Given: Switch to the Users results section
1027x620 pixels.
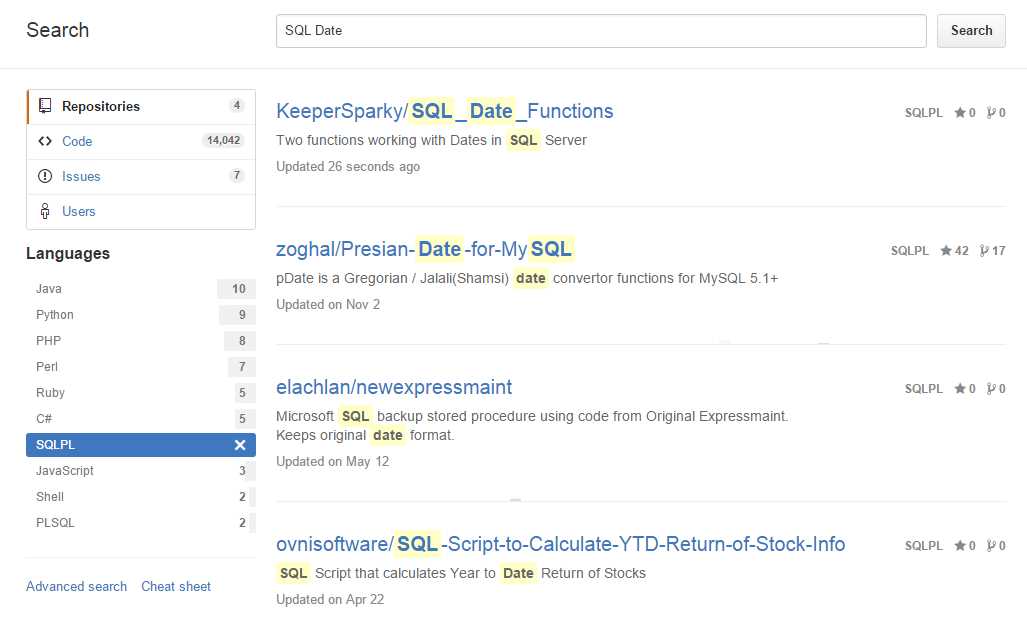Looking at the screenshot, I should point(80,211).
